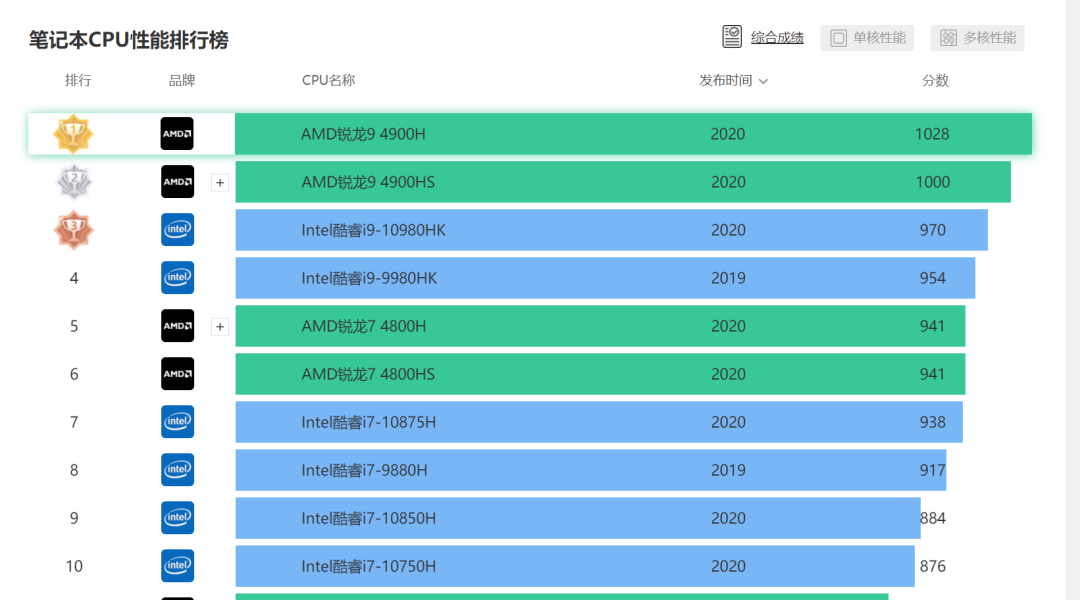Click Intel logo in the i9-10980HK row
This screenshot has height=600, width=1080.
coord(177,229)
